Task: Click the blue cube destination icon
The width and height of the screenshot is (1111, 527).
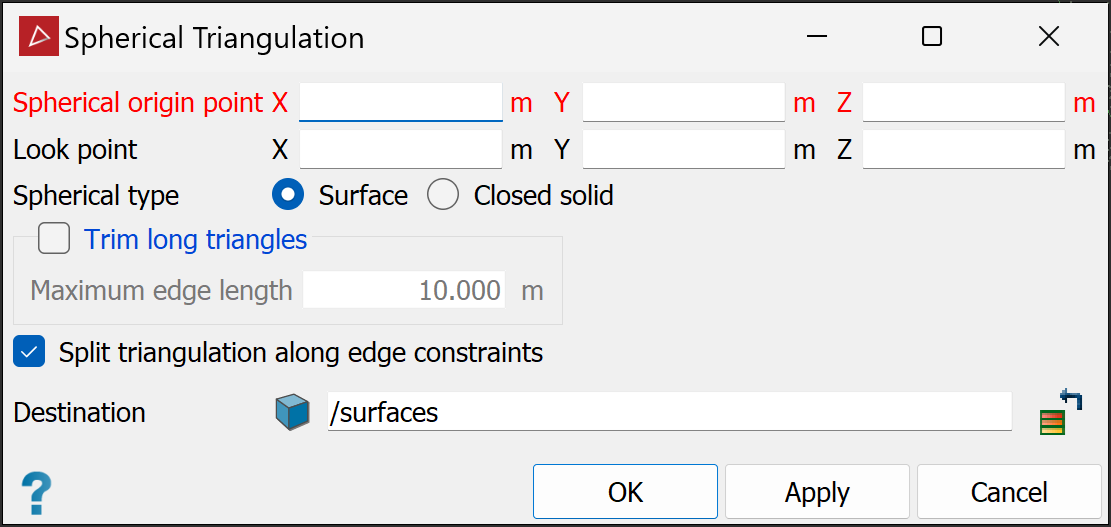Action: (x=293, y=412)
